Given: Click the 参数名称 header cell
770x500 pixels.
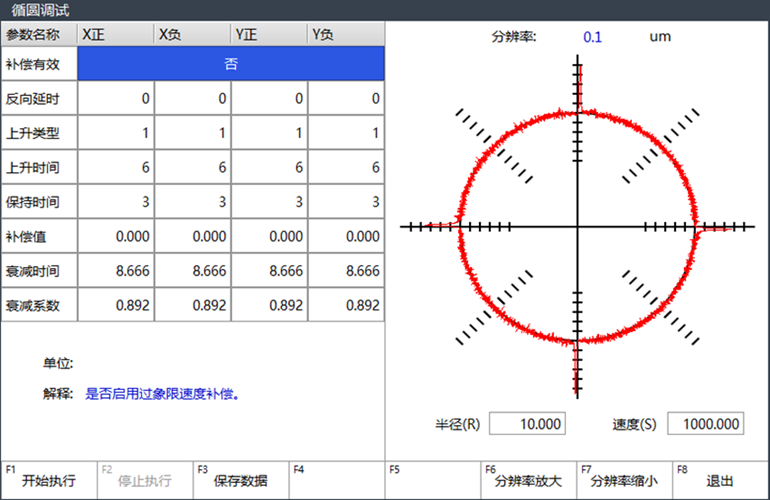Looking at the screenshot, I should click(x=39, y=34).
